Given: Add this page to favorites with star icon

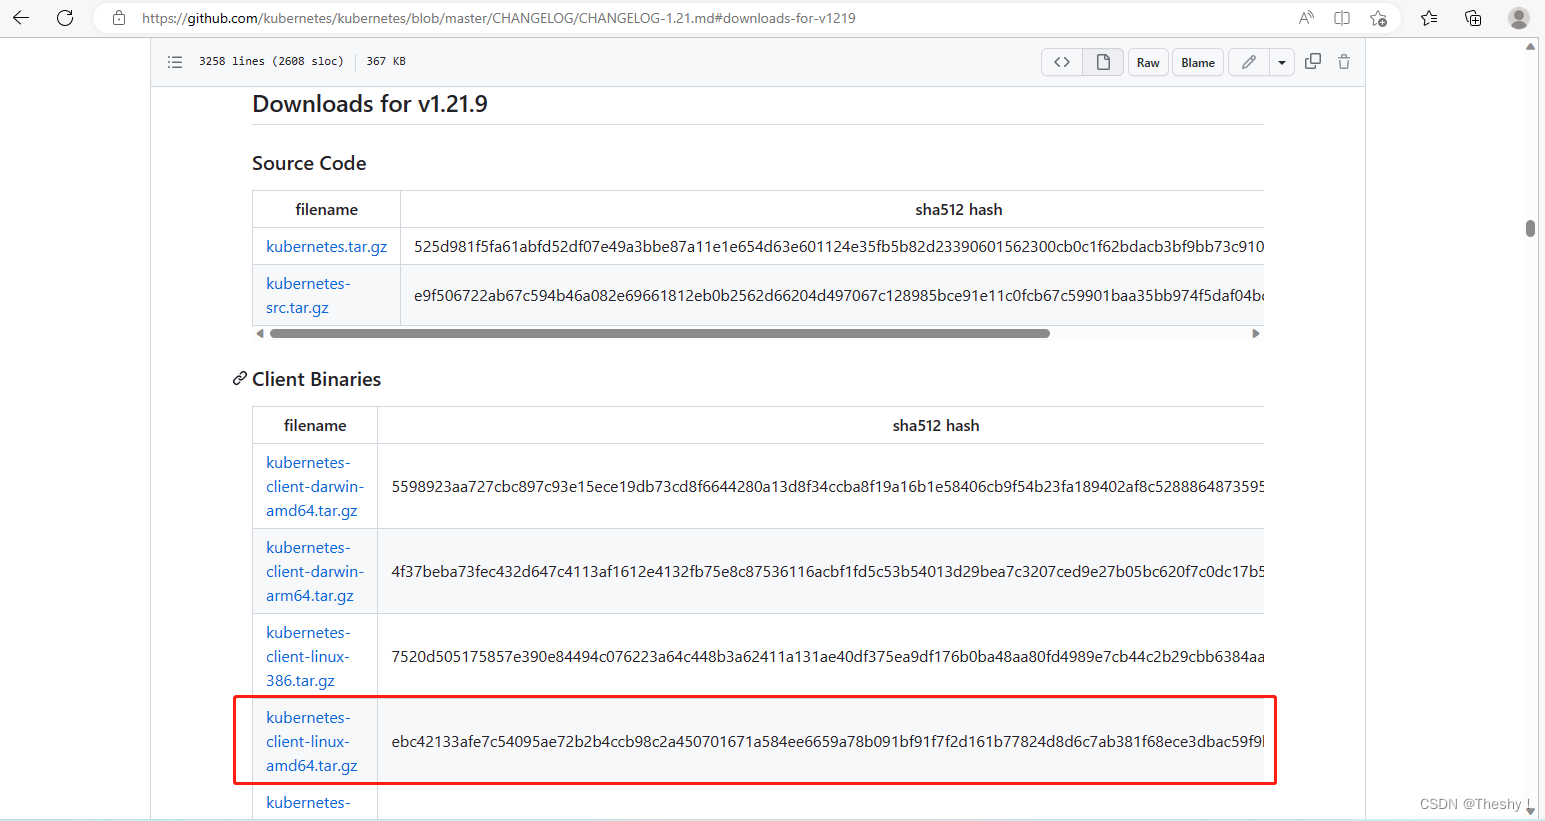Looking at the screenshot, I should 1378,17.
